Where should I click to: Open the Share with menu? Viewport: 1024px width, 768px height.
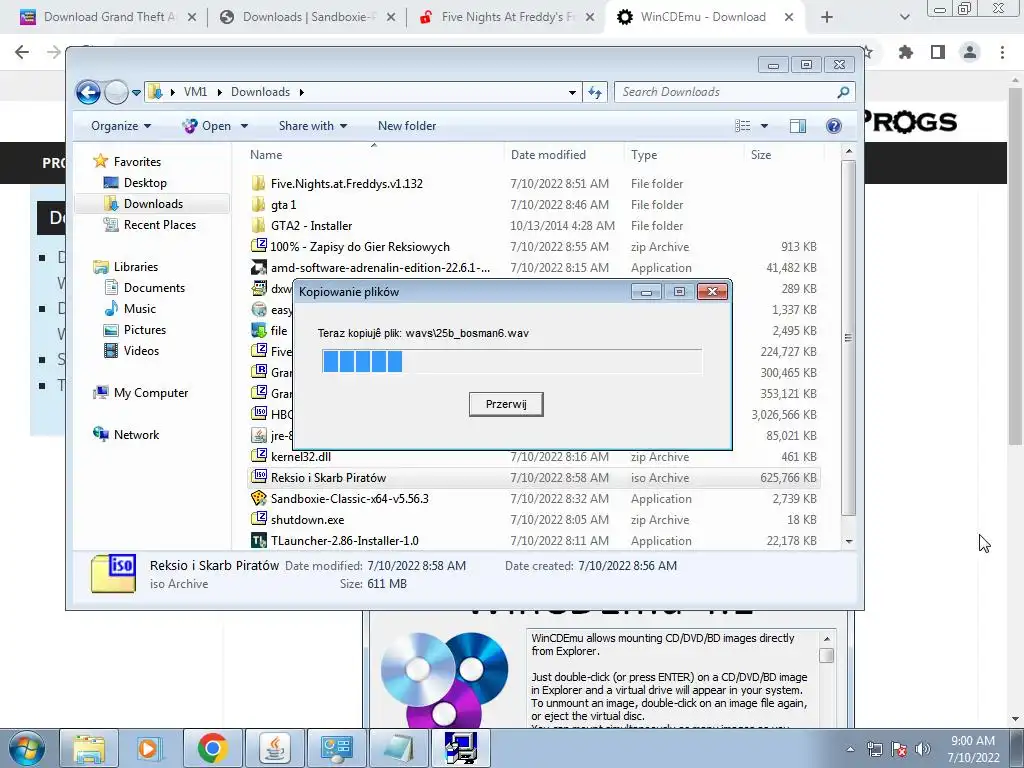(x=313, y=126)
